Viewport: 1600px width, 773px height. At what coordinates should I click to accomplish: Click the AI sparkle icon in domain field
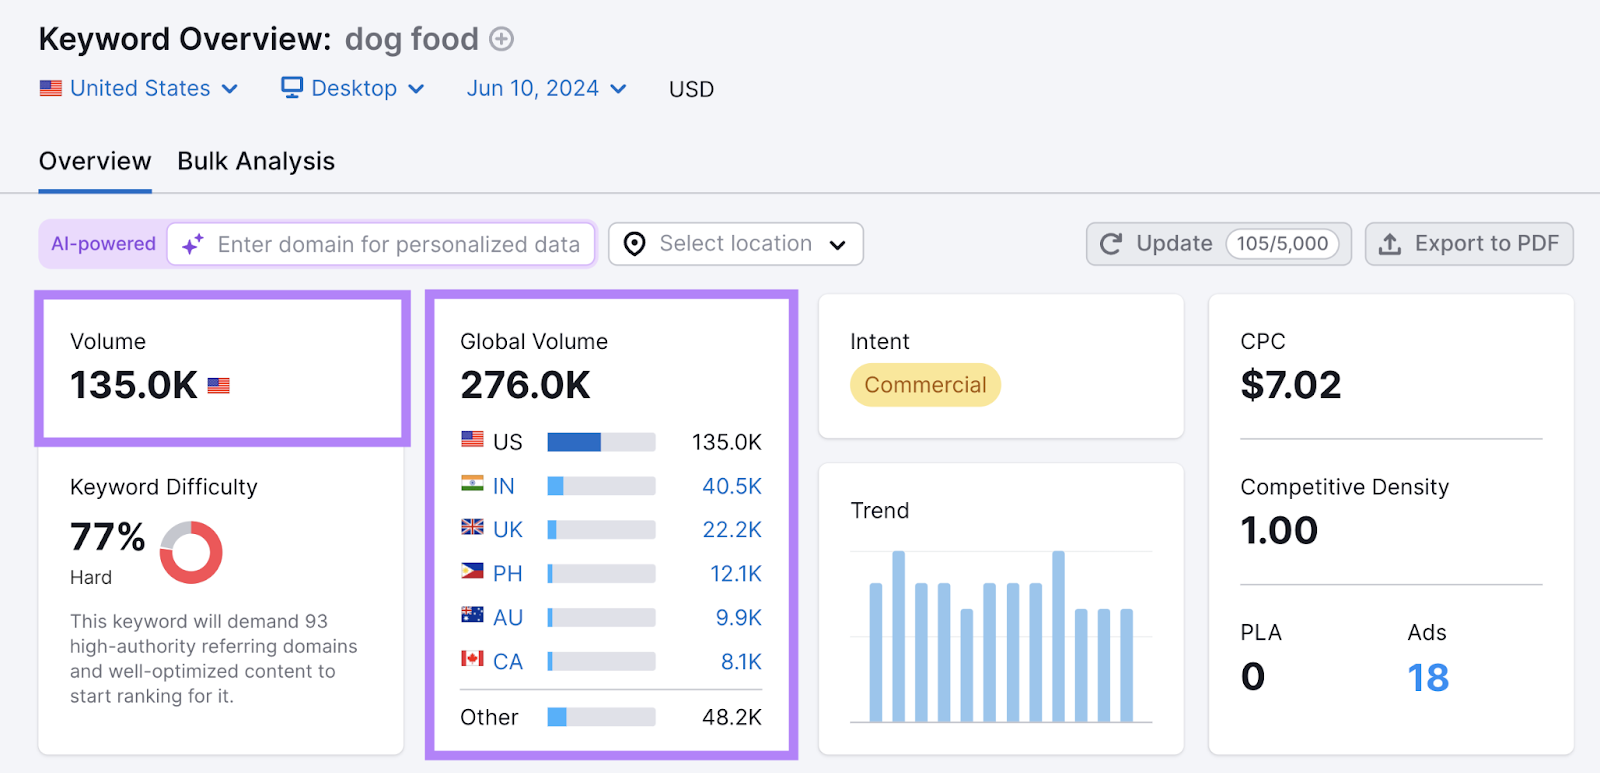pos(193,244)
